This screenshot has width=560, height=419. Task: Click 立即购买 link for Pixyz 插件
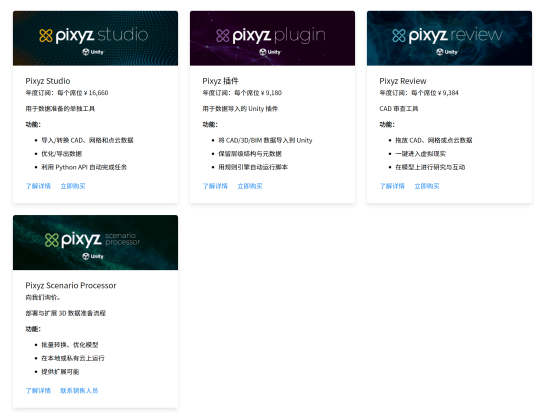pyautogui.click(x=250, y=186)
